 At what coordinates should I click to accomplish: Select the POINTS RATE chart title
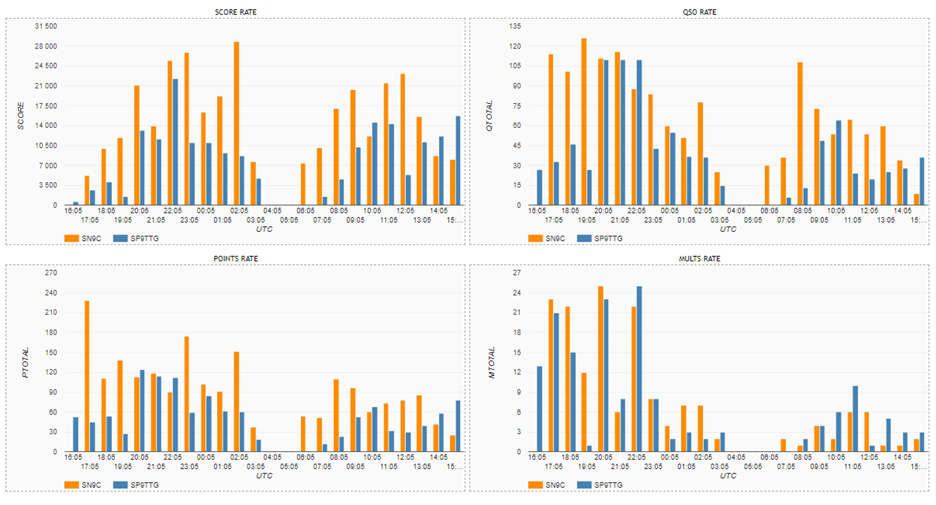tap(236, 258)
